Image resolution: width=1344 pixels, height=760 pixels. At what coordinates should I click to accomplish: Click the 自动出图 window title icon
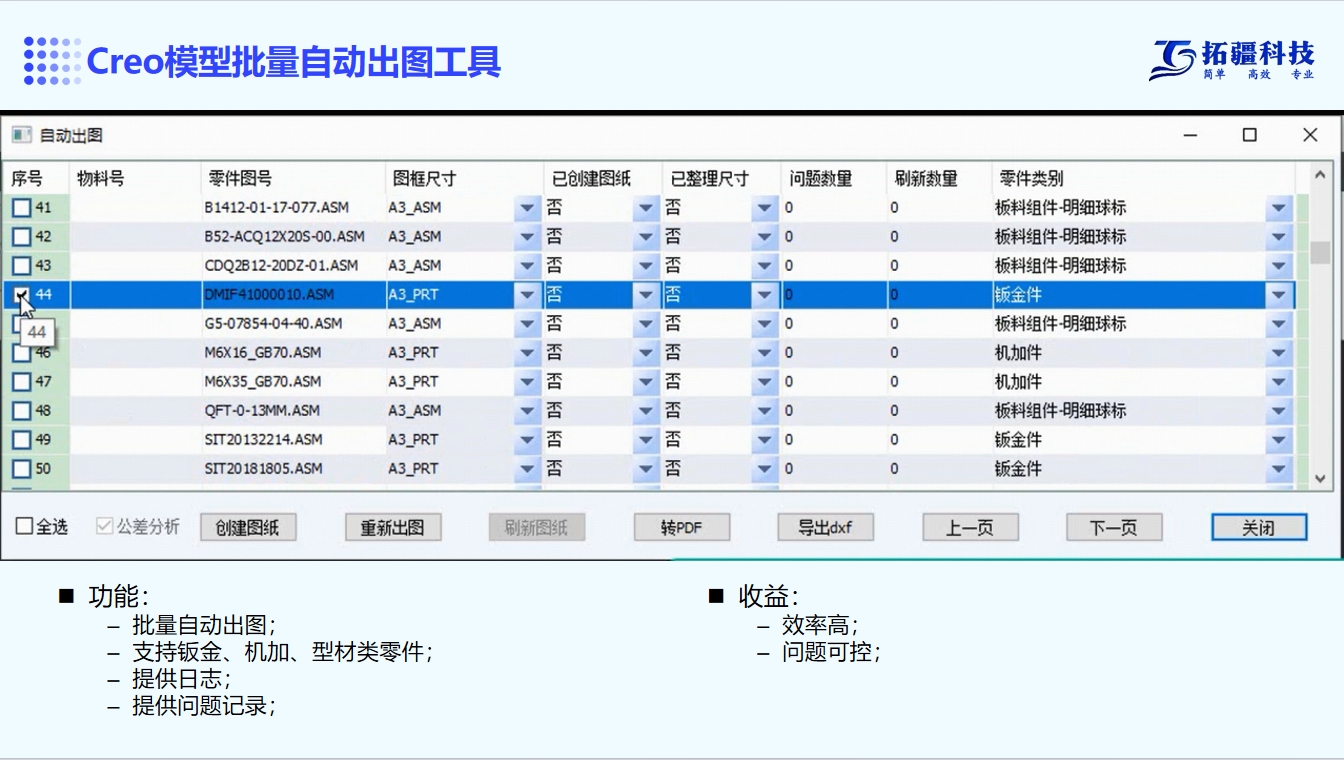(22, 135)
